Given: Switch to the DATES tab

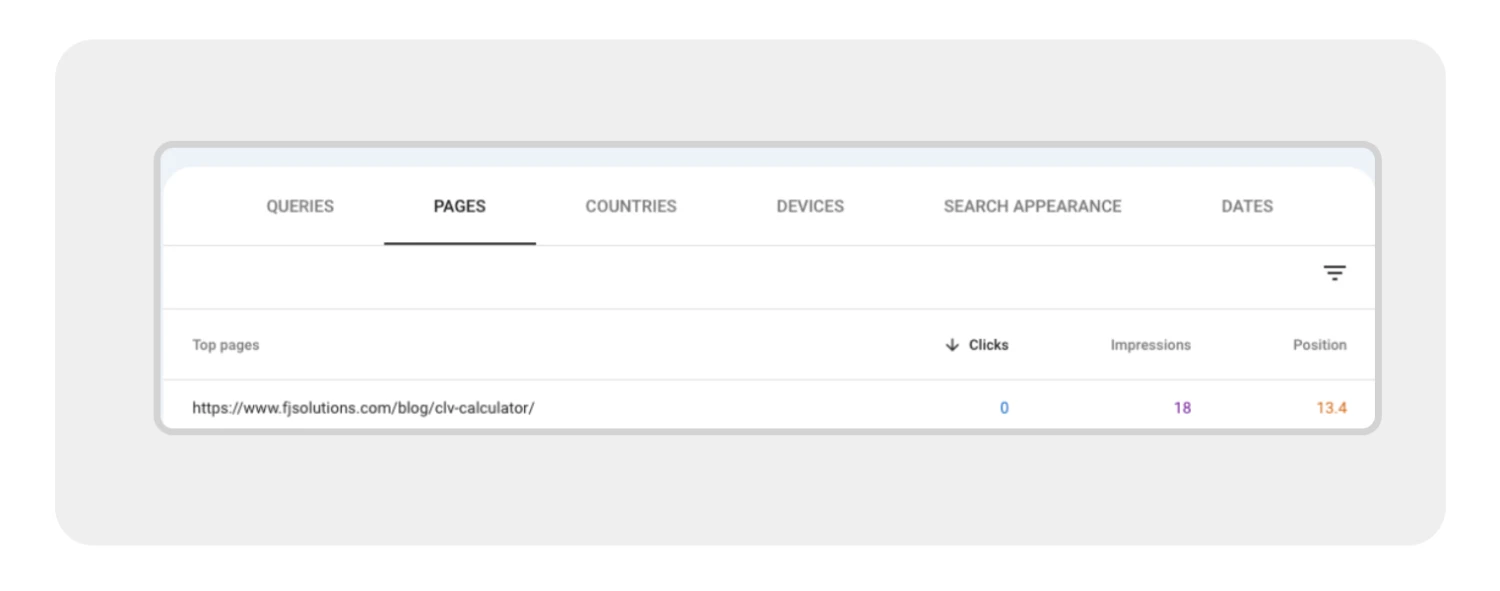Looking at the screenshot, I should click(x=1247, y=206).
